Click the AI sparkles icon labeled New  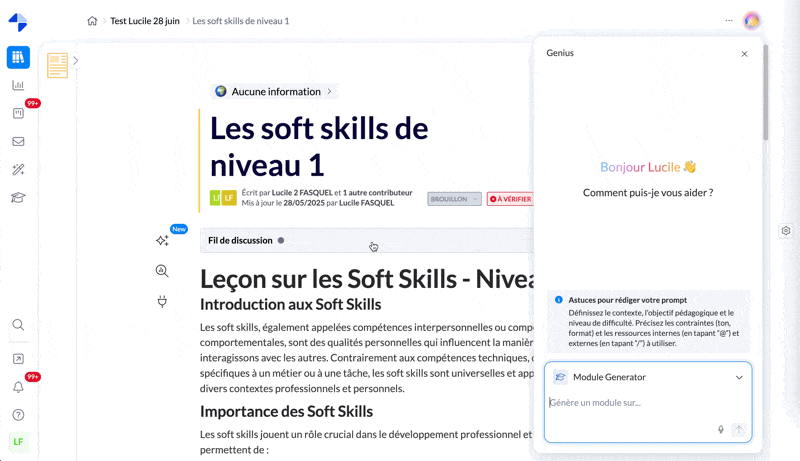pos(162,241)
